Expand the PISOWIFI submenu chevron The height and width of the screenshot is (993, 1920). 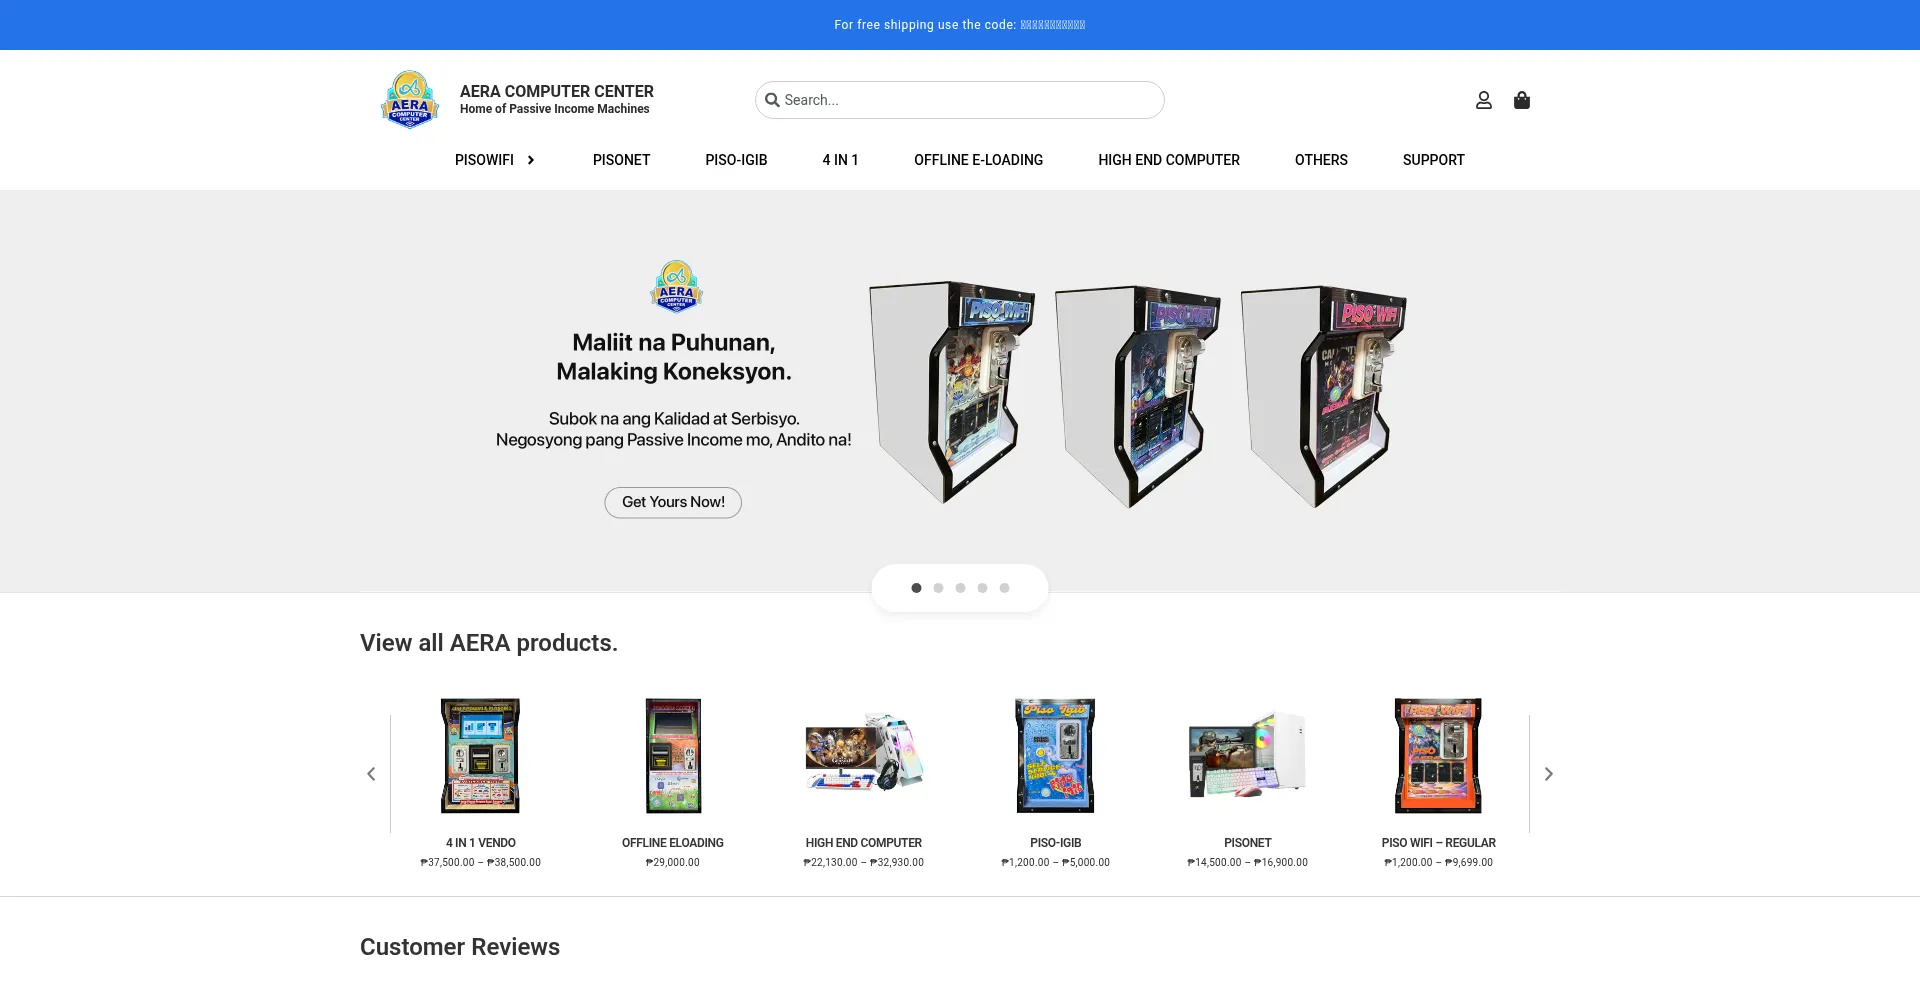pyautogui.click(x=531, y=160)
